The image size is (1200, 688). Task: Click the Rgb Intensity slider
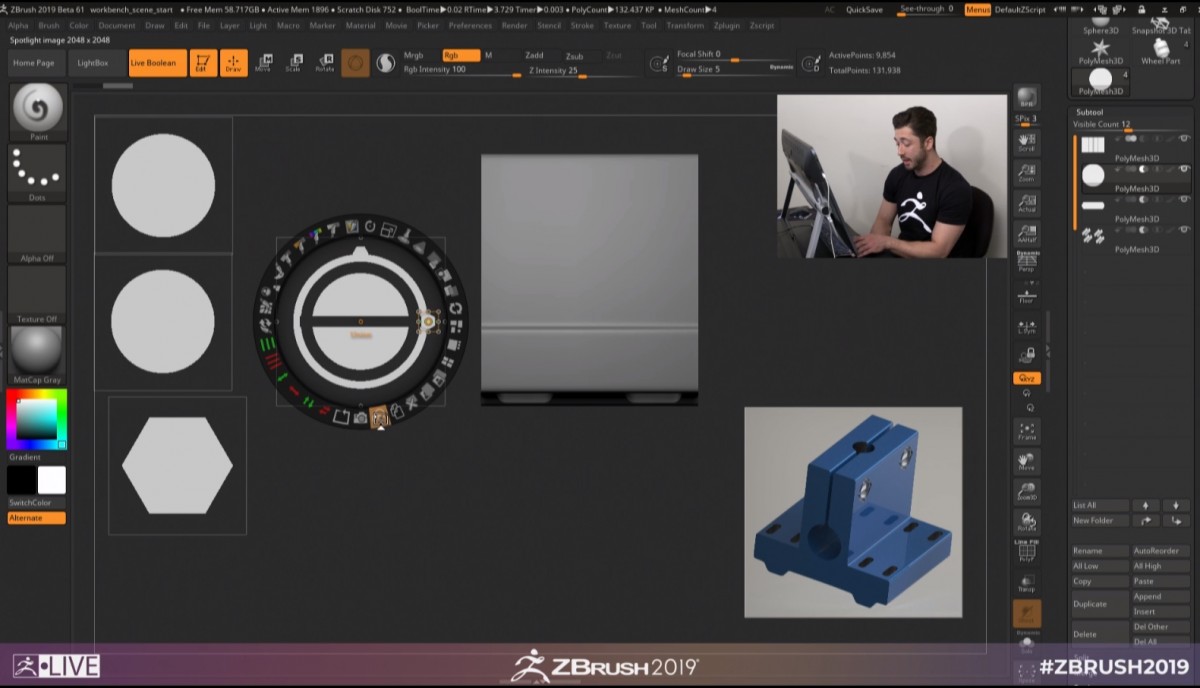click(x=460, y=70)
